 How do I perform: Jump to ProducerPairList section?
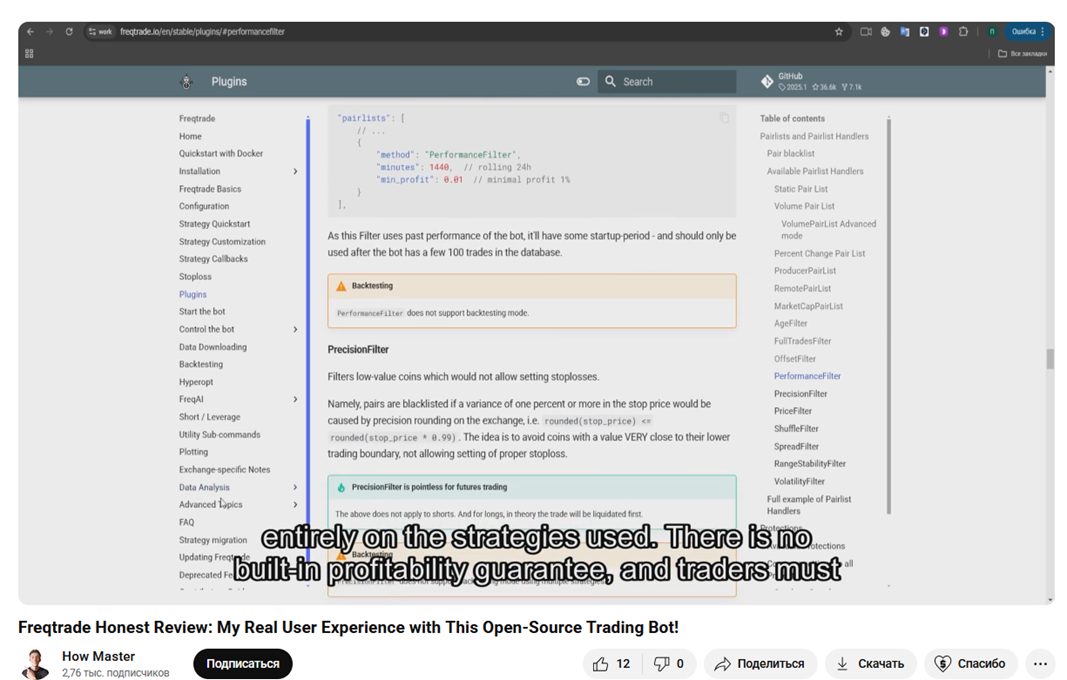(x=805, y=271)
